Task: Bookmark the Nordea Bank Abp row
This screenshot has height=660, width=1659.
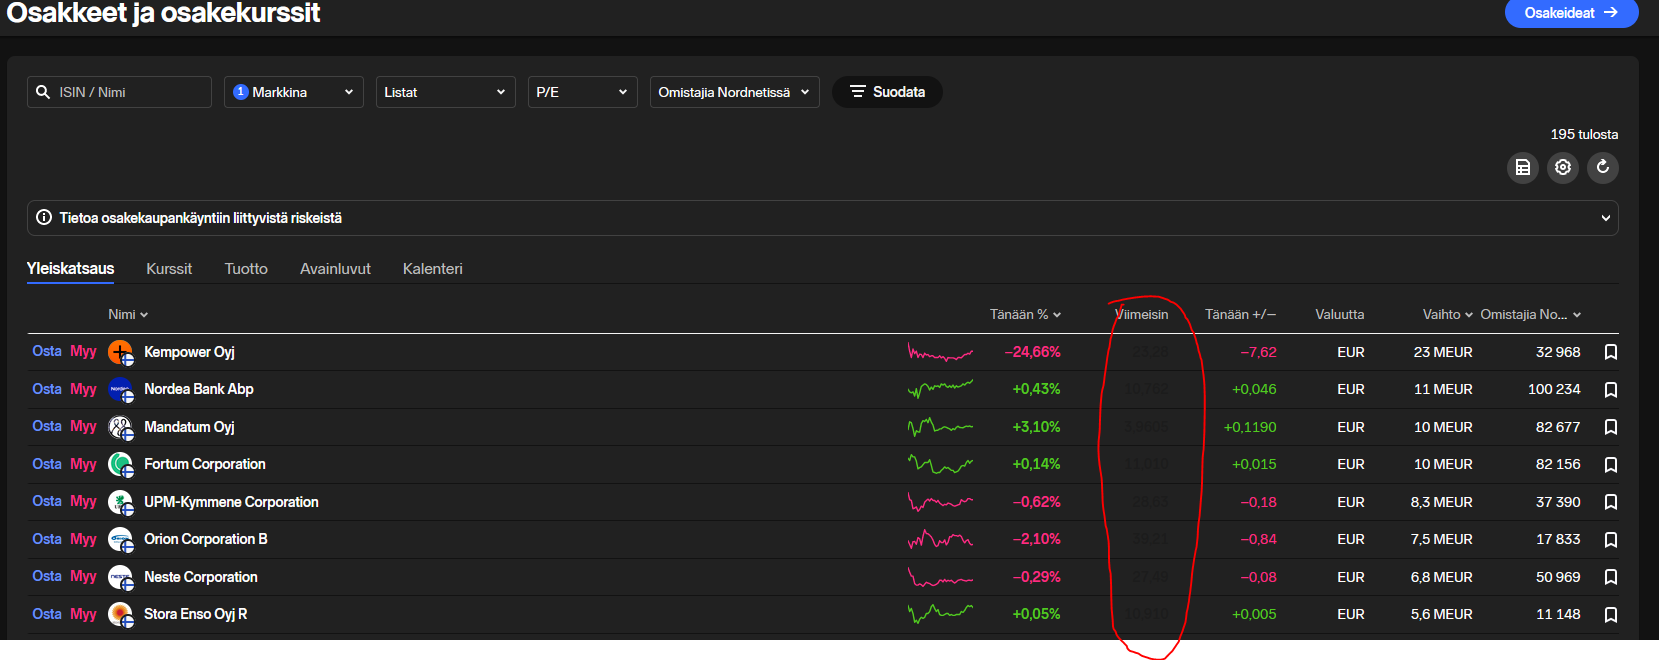Action: tap(1611, 389)
